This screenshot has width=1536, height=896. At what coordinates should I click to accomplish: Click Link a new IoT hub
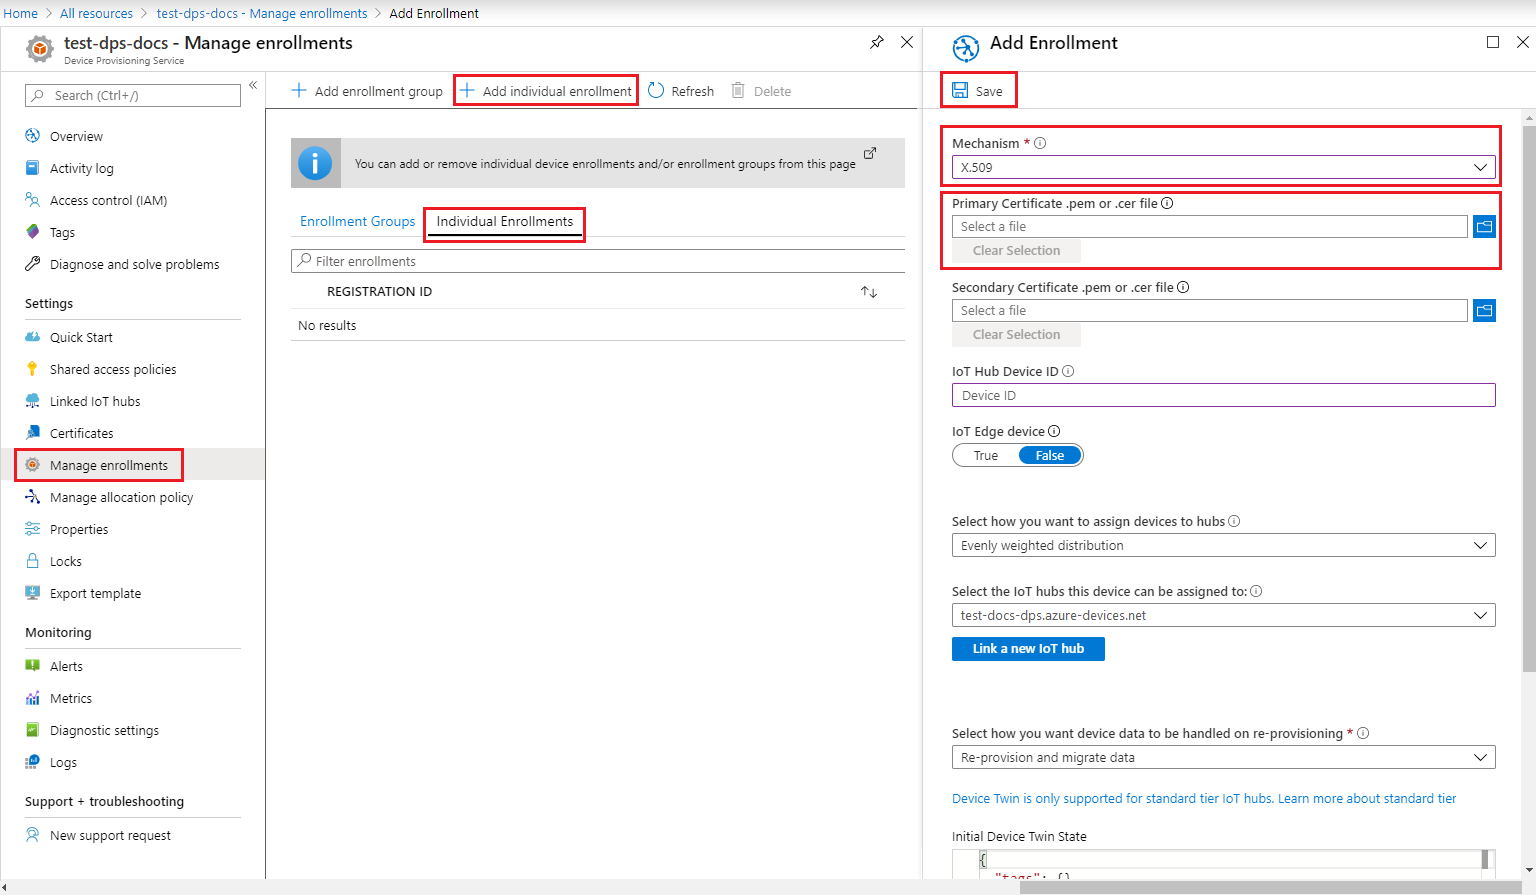(x=1028, y=649)
